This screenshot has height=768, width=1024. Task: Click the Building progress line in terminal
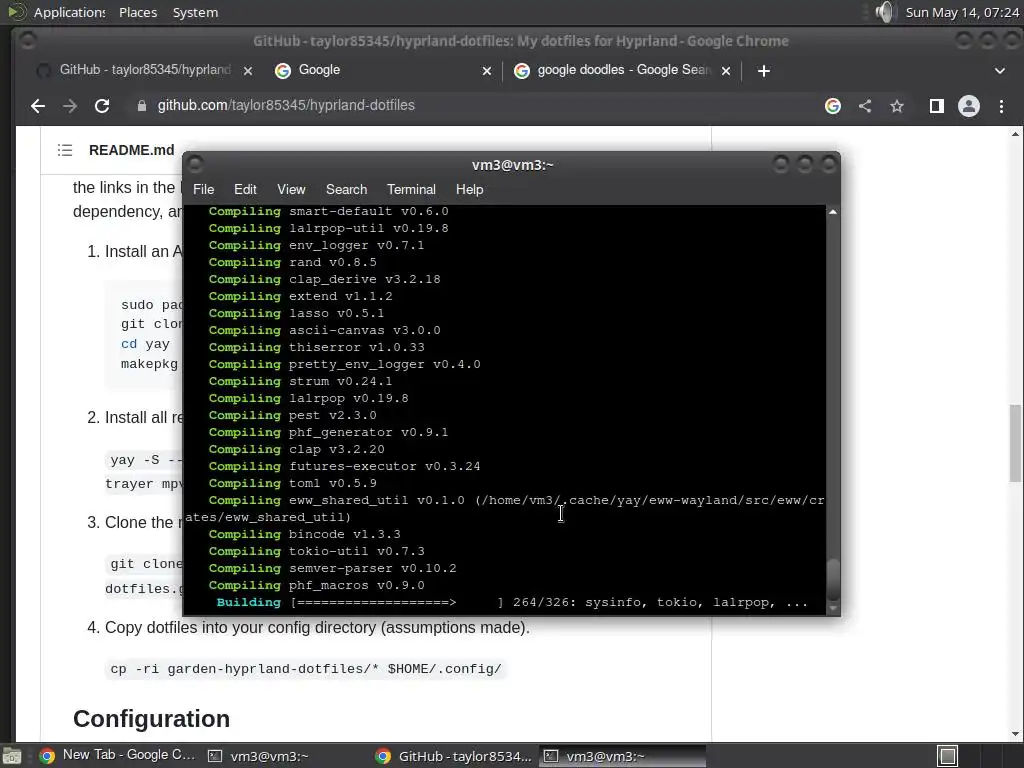tap(512, 602)
